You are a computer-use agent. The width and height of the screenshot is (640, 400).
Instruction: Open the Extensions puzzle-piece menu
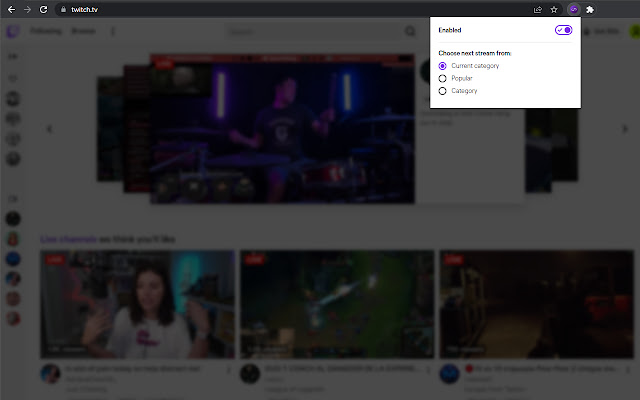click(590, 9)
